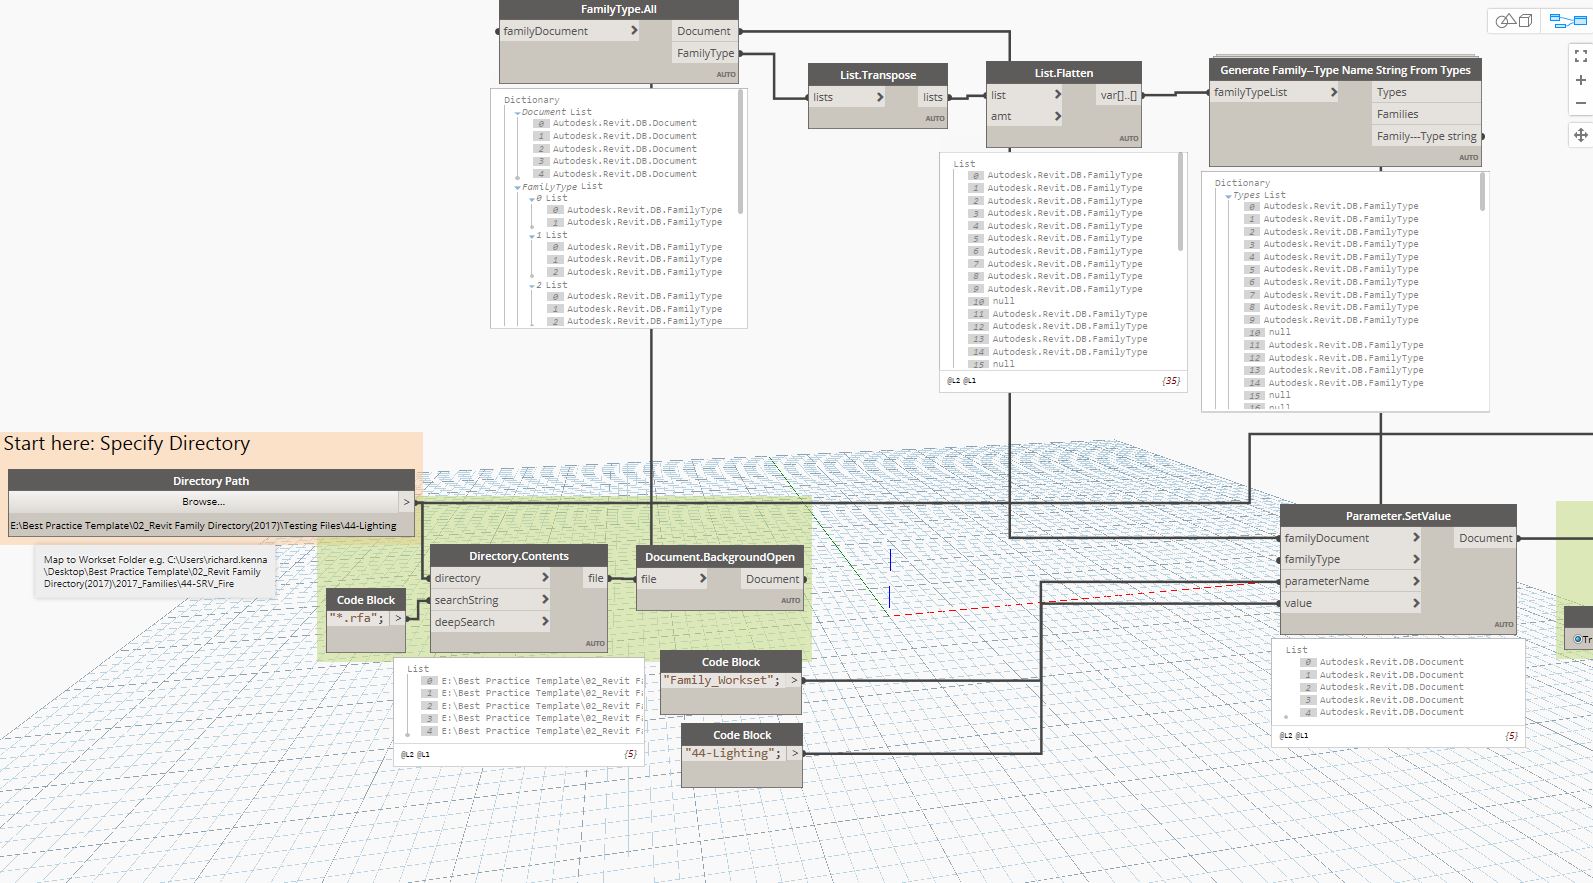Zoom in with the plus icon
This screenshot has width=1593, height=883.
[x=1581, y=80]
